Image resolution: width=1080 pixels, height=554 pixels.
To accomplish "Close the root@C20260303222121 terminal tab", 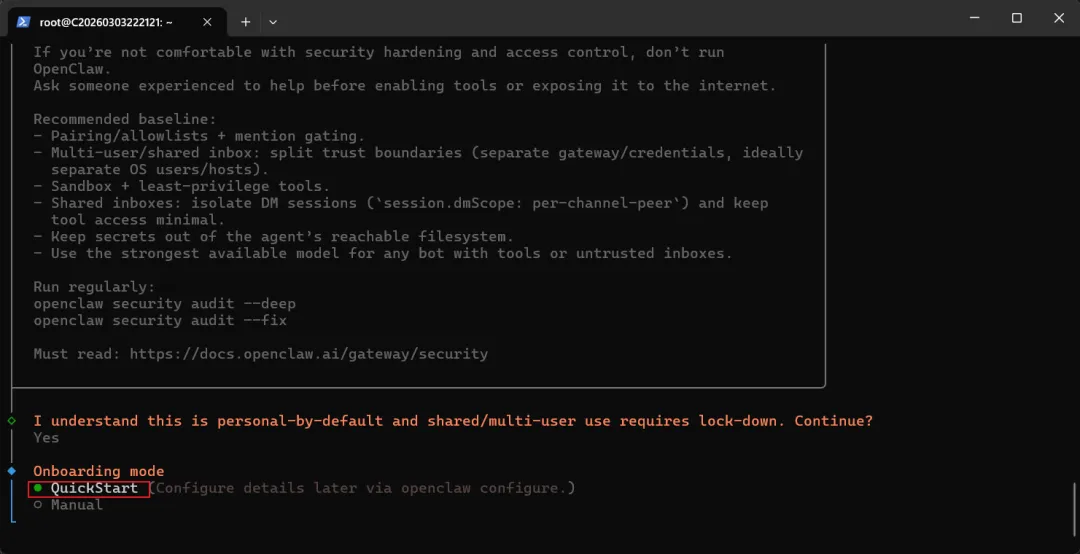I will coord(207,21).
